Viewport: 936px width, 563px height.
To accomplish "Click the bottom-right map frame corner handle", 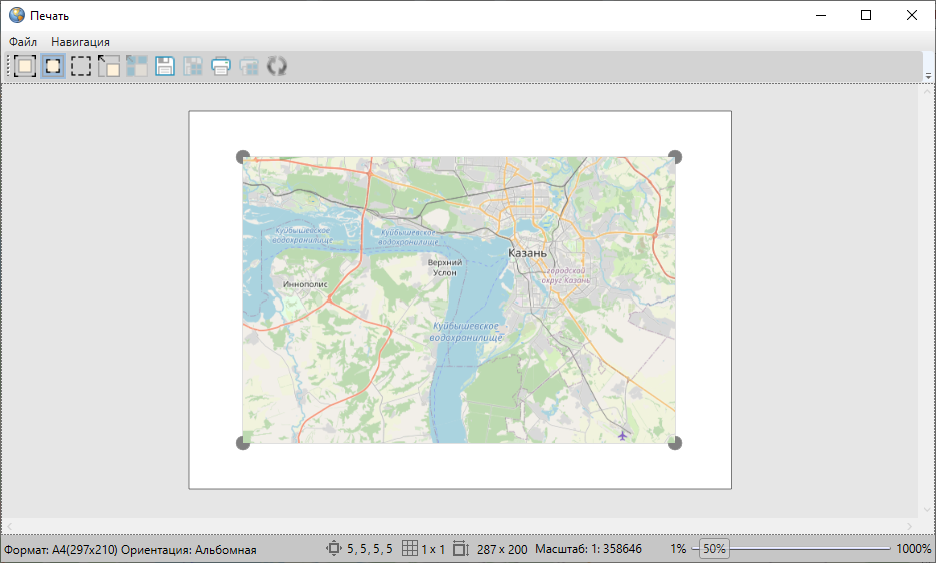I will 675,443.
